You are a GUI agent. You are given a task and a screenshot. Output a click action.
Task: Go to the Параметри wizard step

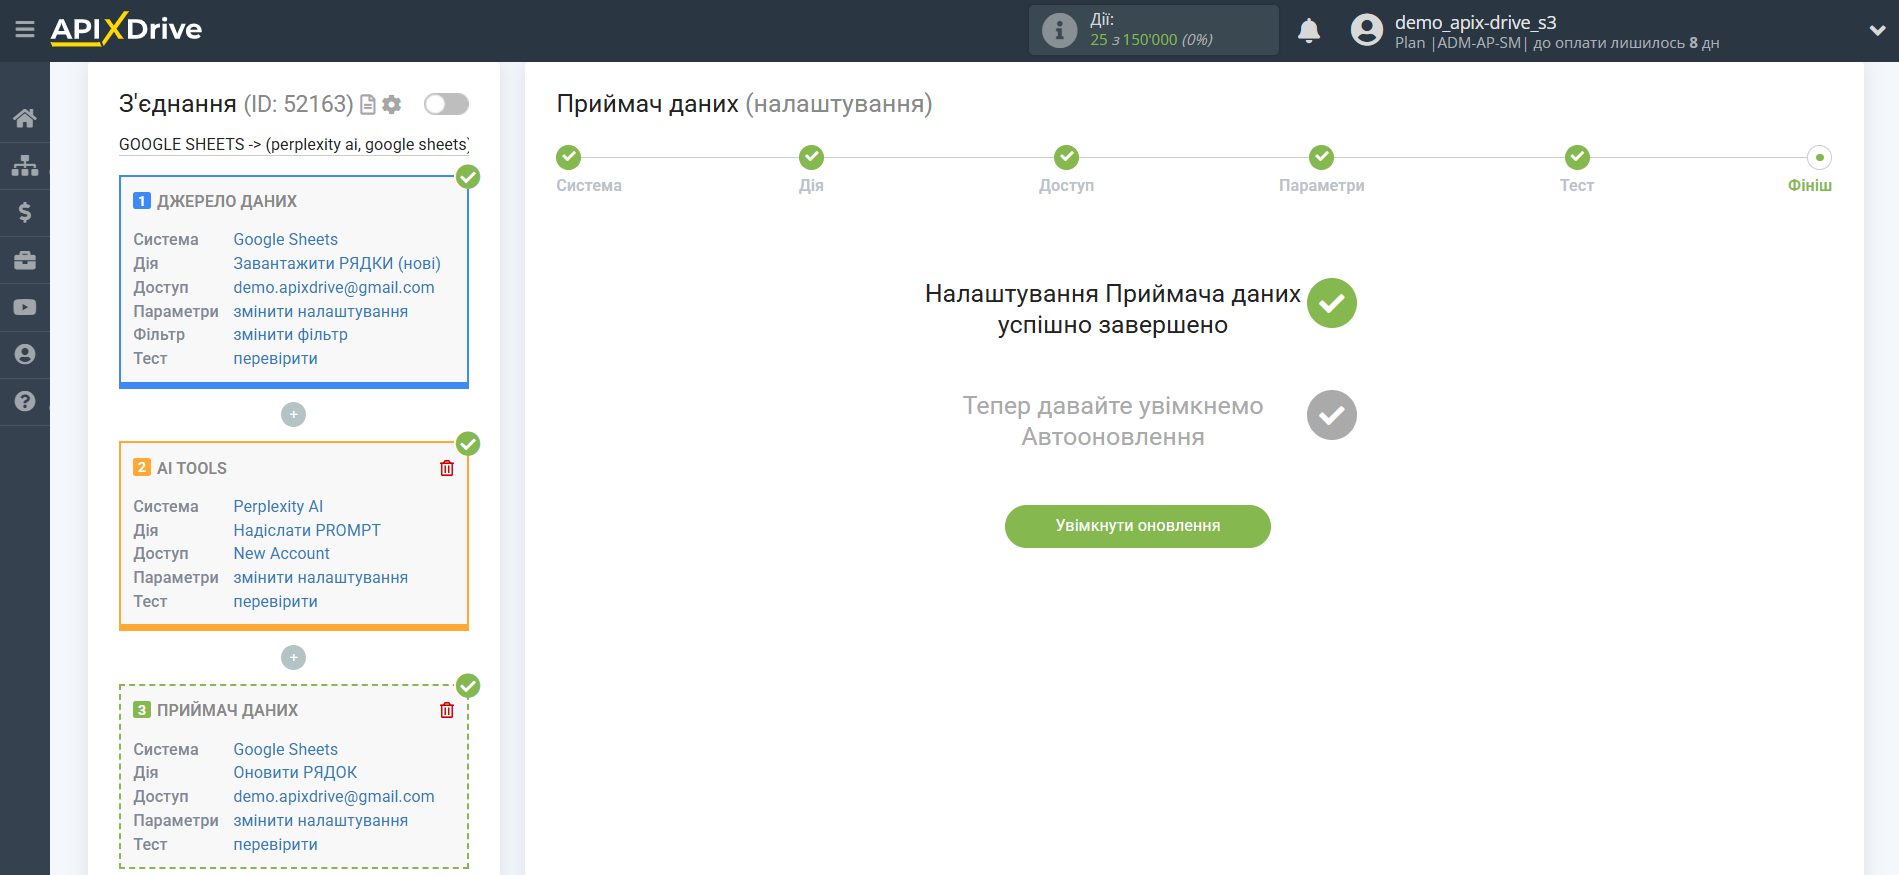point(1321,158)
